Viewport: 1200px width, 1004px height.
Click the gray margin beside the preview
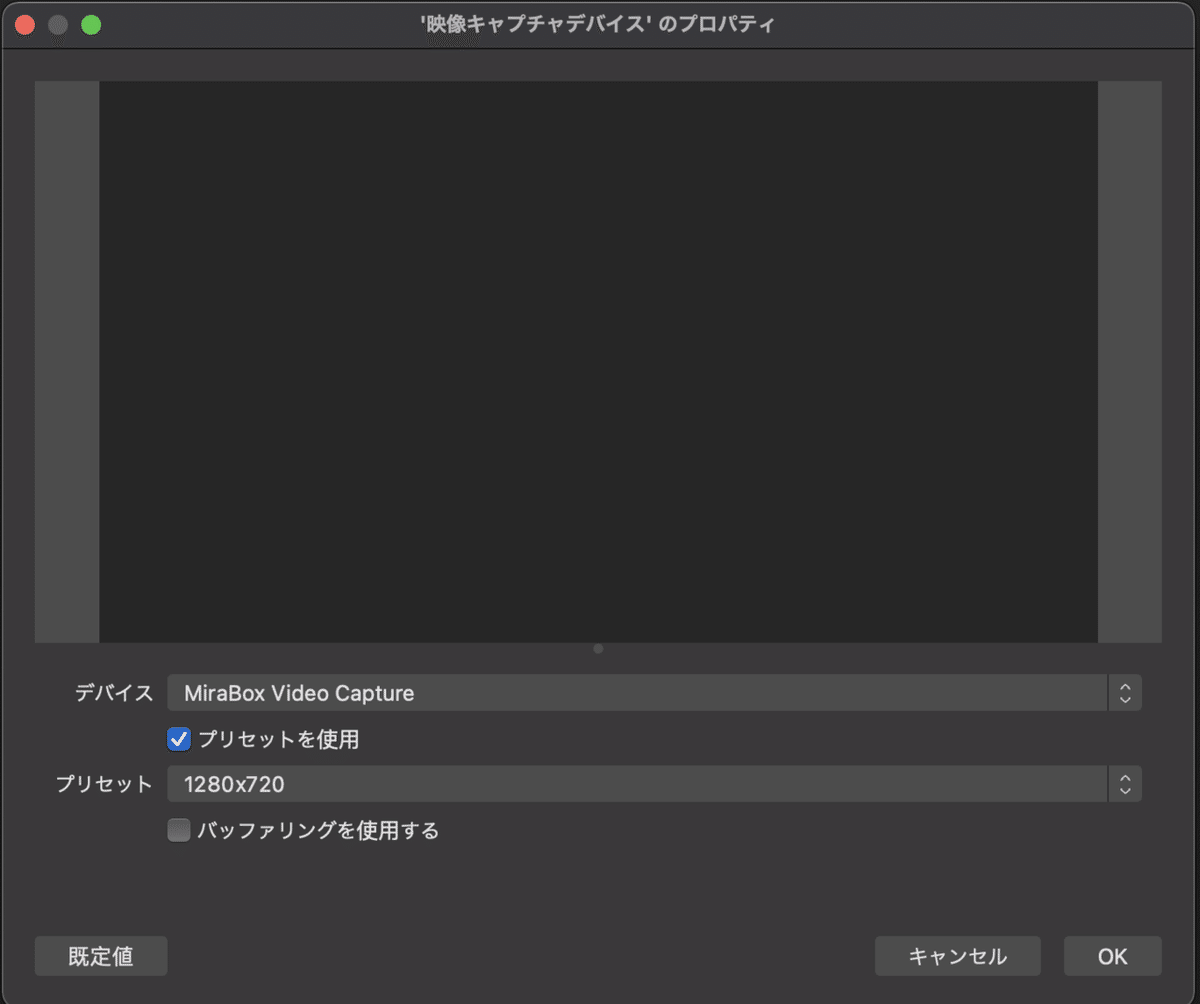pos(66,360)
